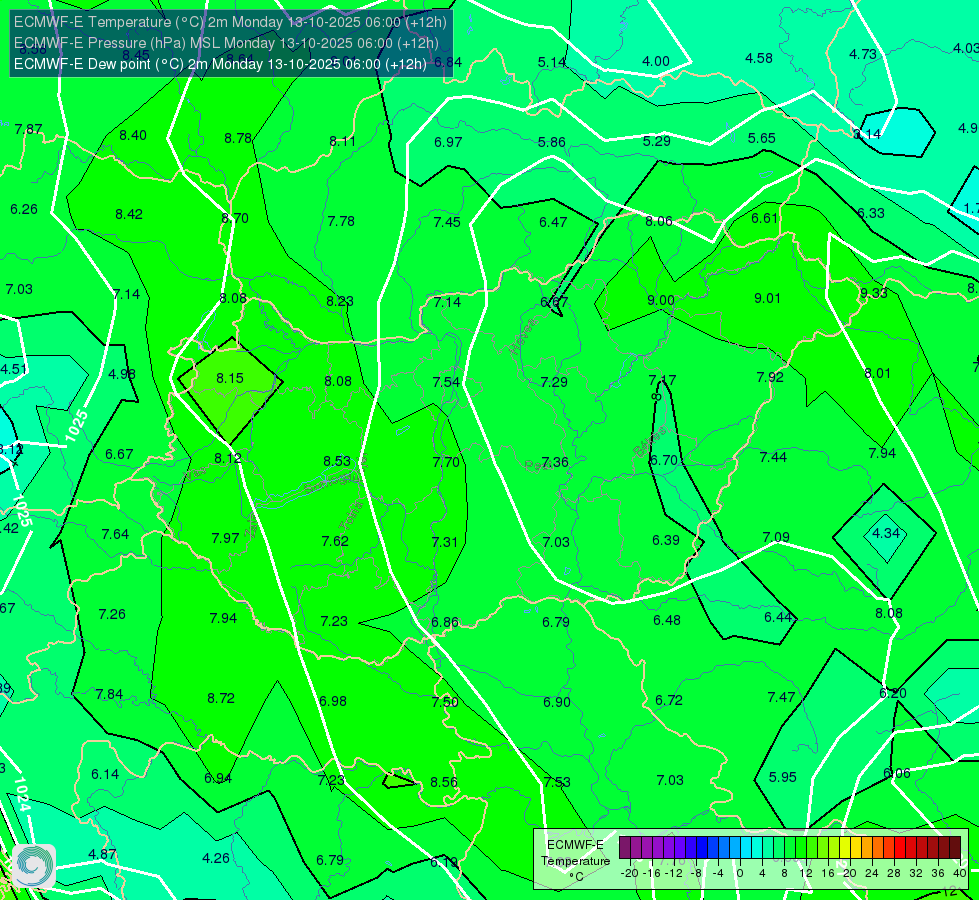Click the 8.15 value inside the diamond contour
The height and width of the screenshot is (900, 979).
[230, 378]
